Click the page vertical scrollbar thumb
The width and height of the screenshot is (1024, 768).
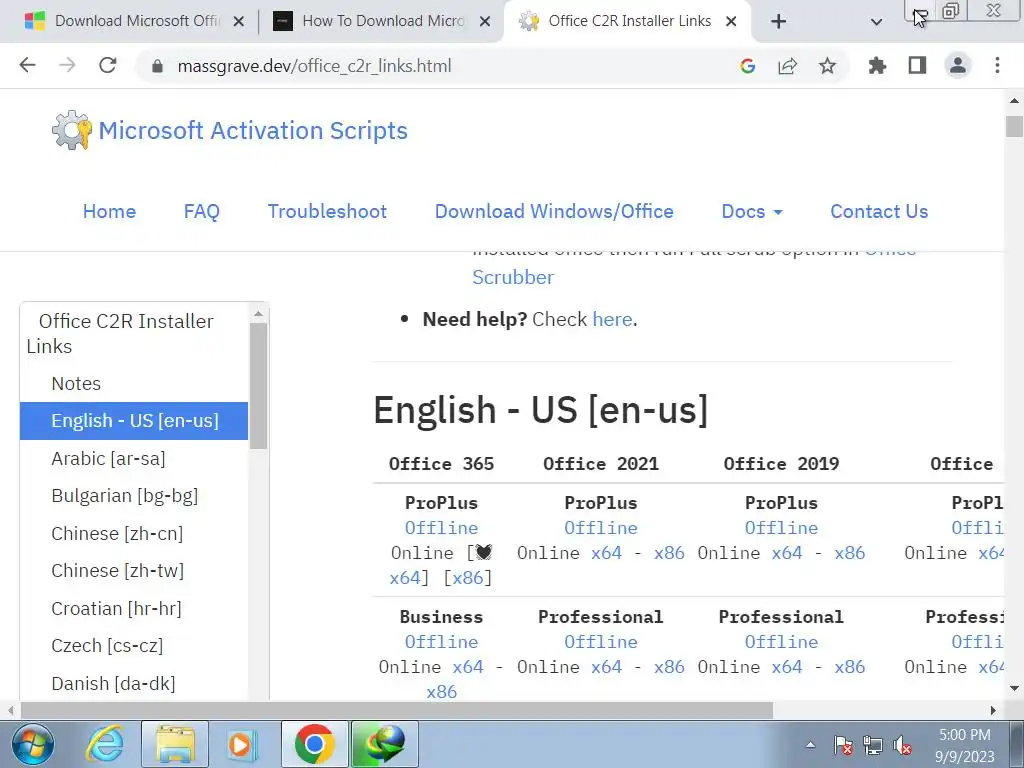point(1014,126)
